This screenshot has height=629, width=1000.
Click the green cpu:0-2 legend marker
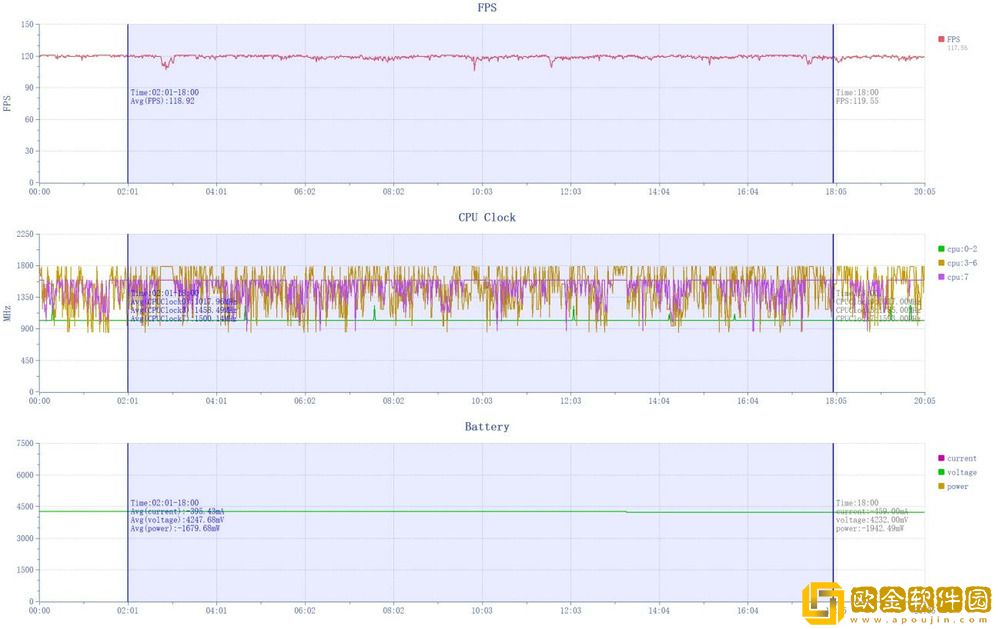coord(941,248)
